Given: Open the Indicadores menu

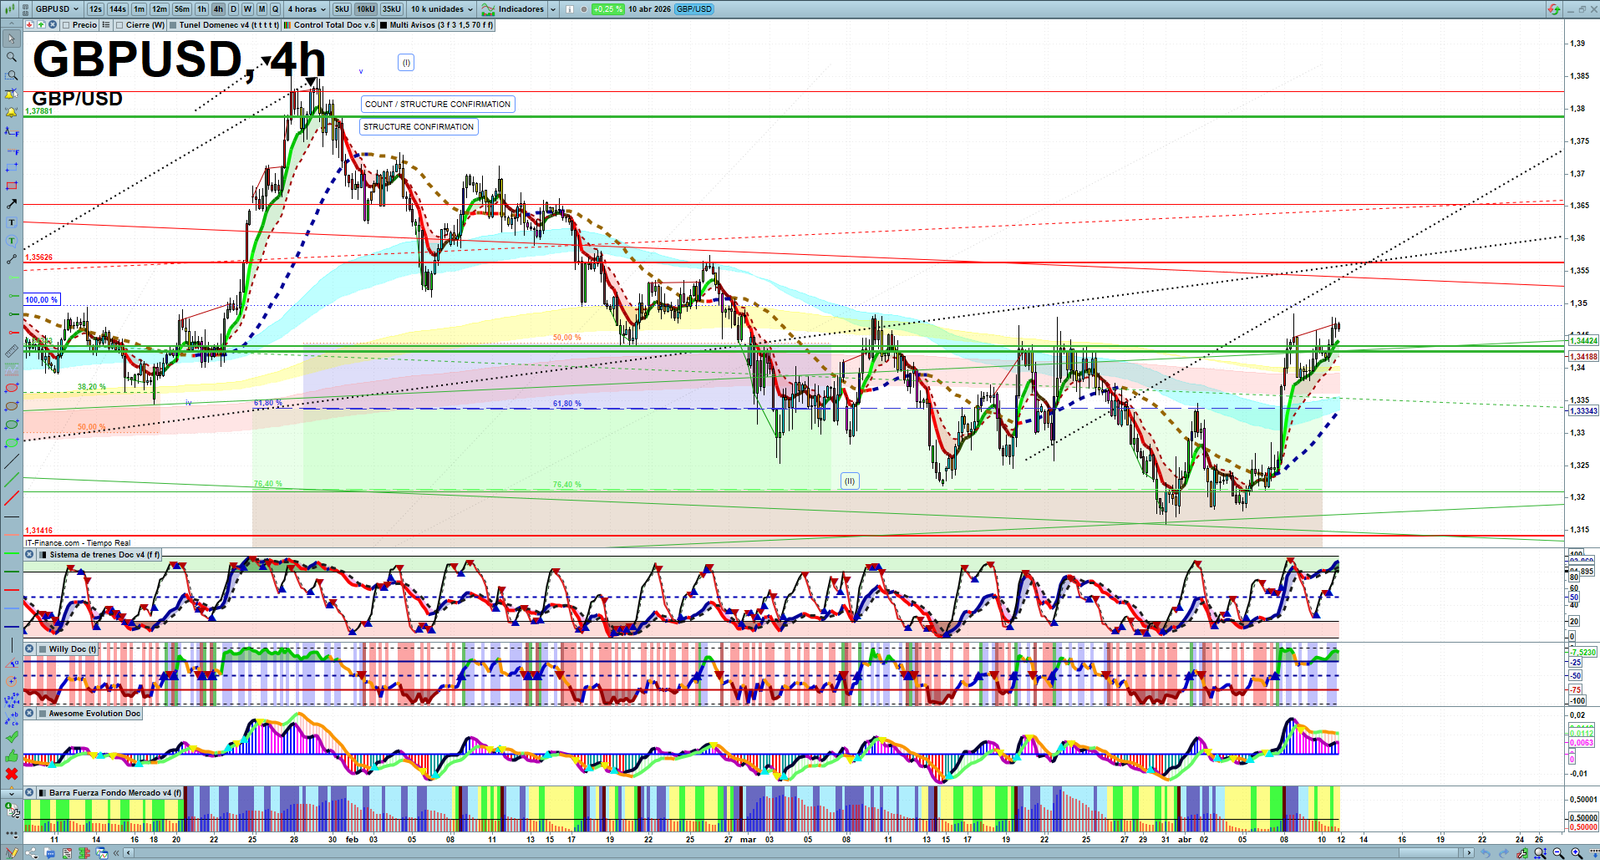Looking at the screenshot, I should click(519, 9).
